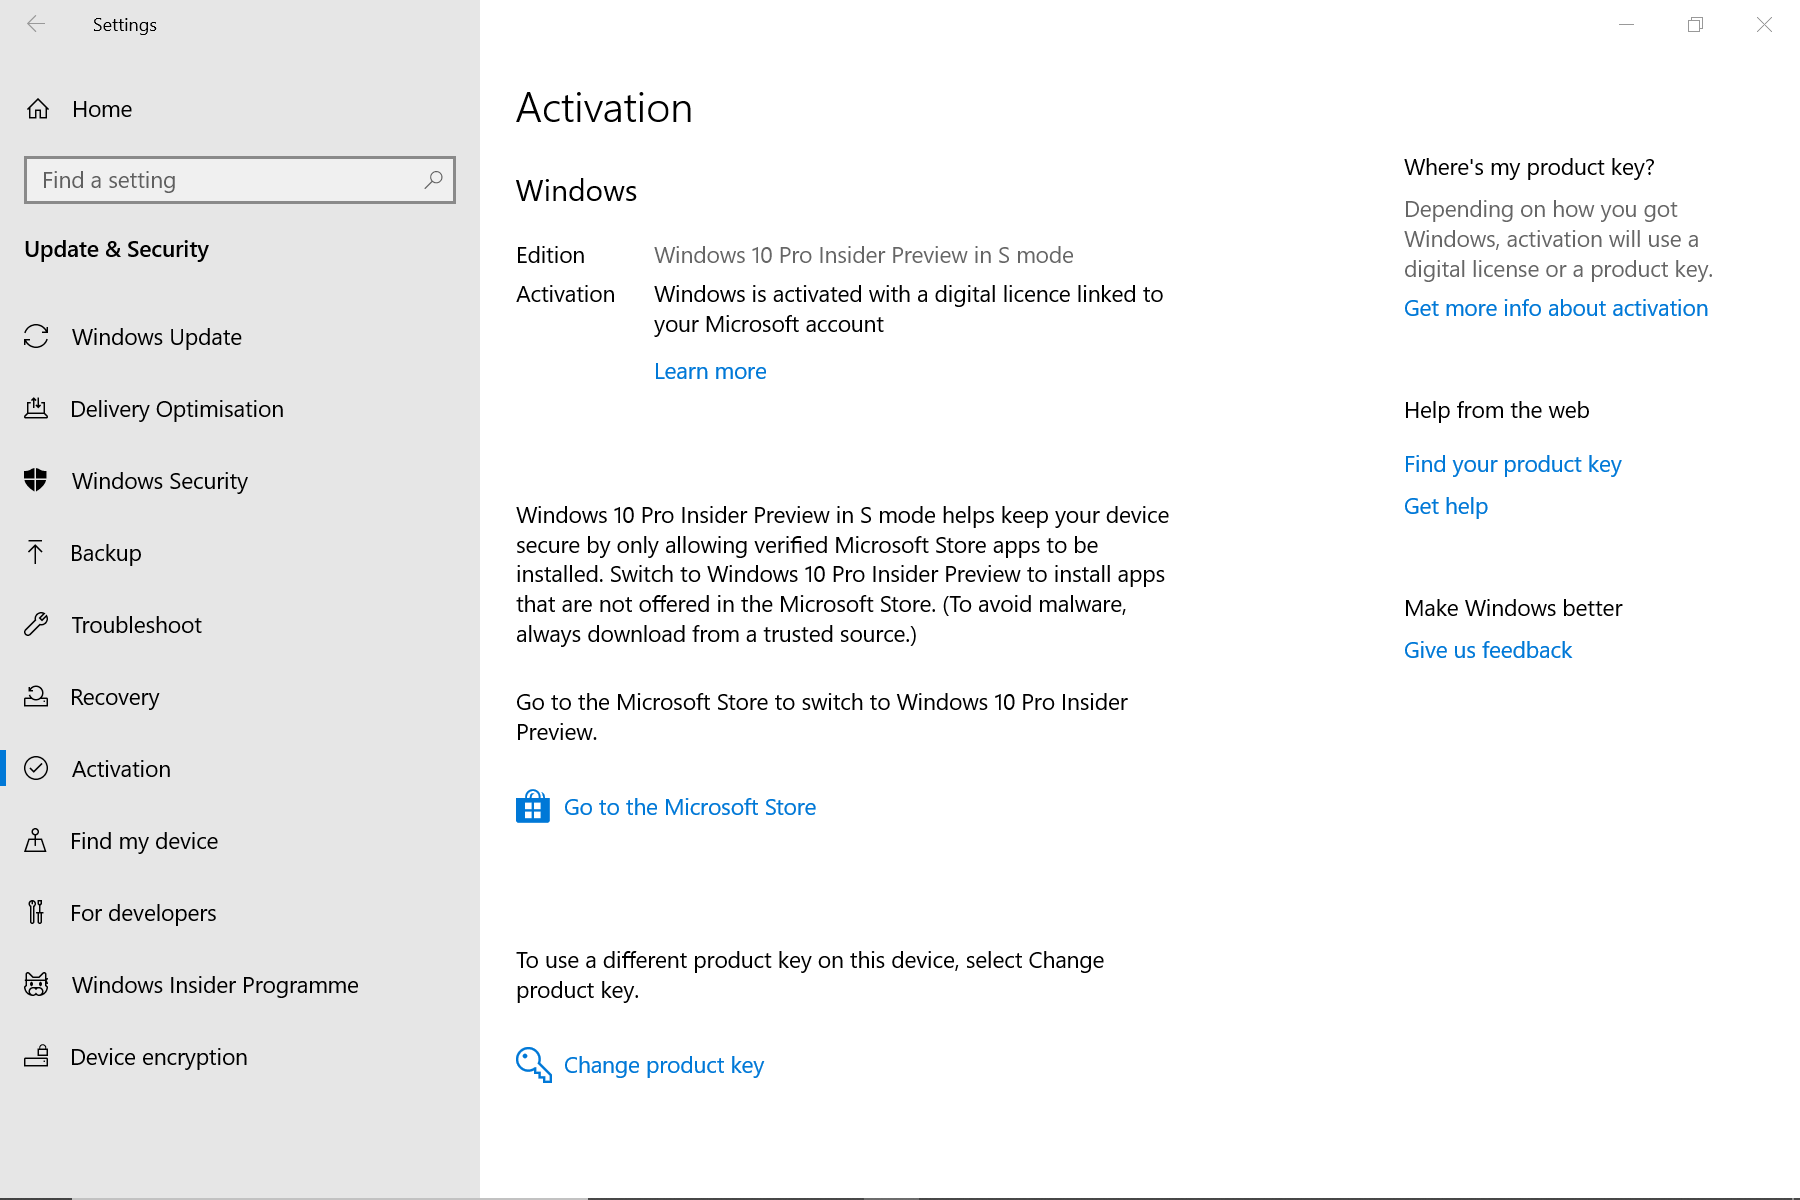Click the 'Make Windows better' heading
This screenshot has width=1800, height=1200.
(1513, 608)
